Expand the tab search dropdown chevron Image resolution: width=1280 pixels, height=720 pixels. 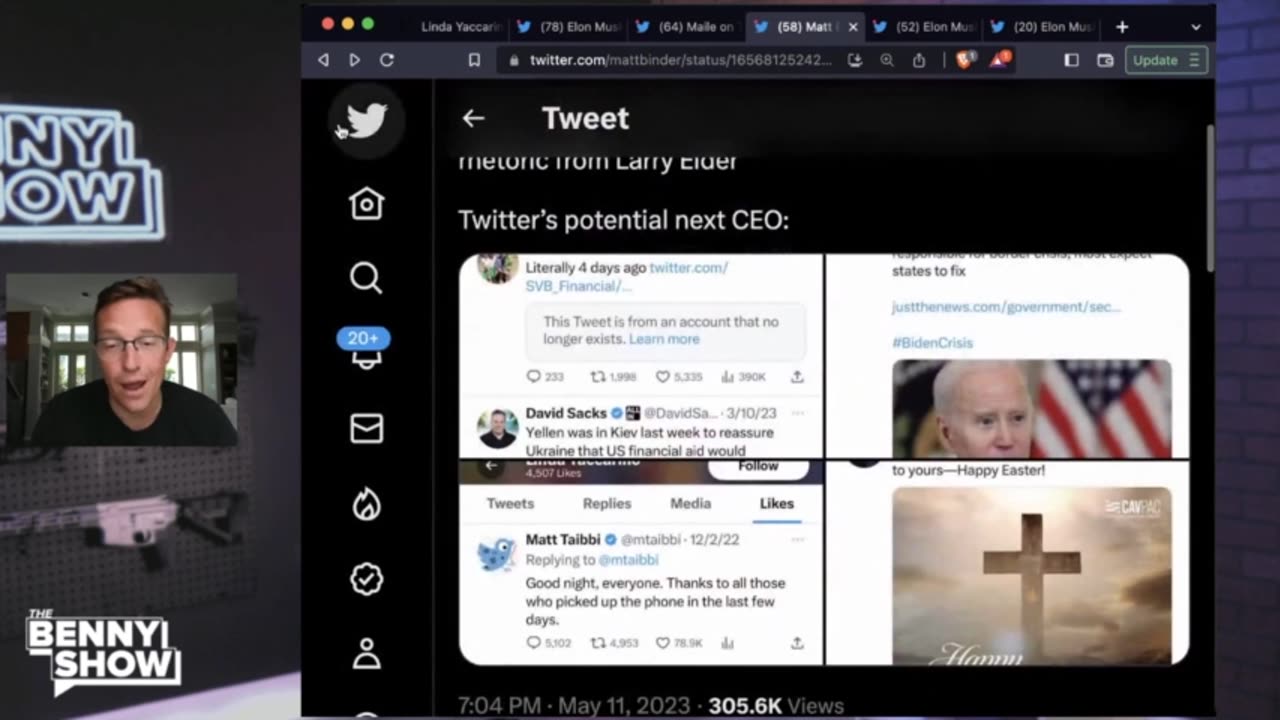1196,27
